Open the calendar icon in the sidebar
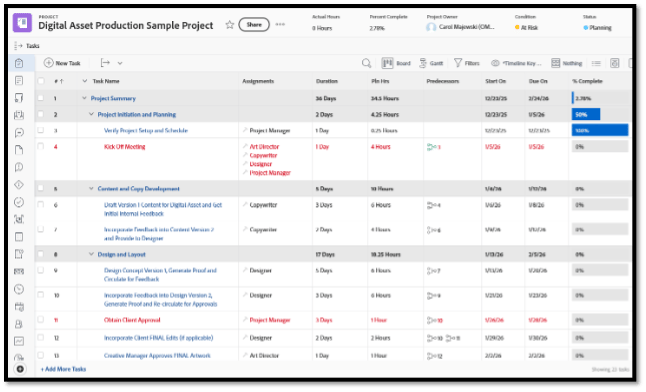646x392 pixels. [19, 307]
